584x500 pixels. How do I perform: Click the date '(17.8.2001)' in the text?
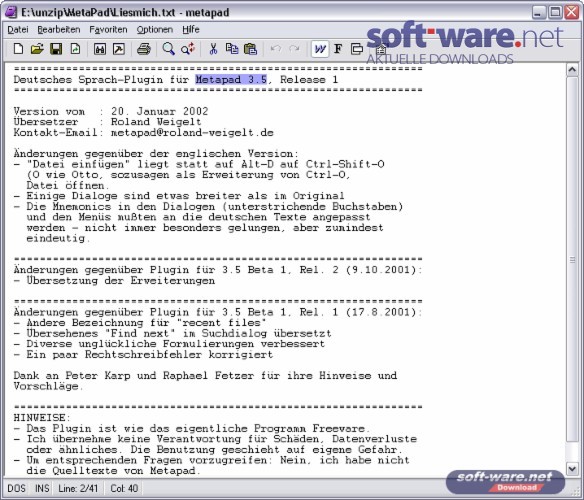coord(380,312)
